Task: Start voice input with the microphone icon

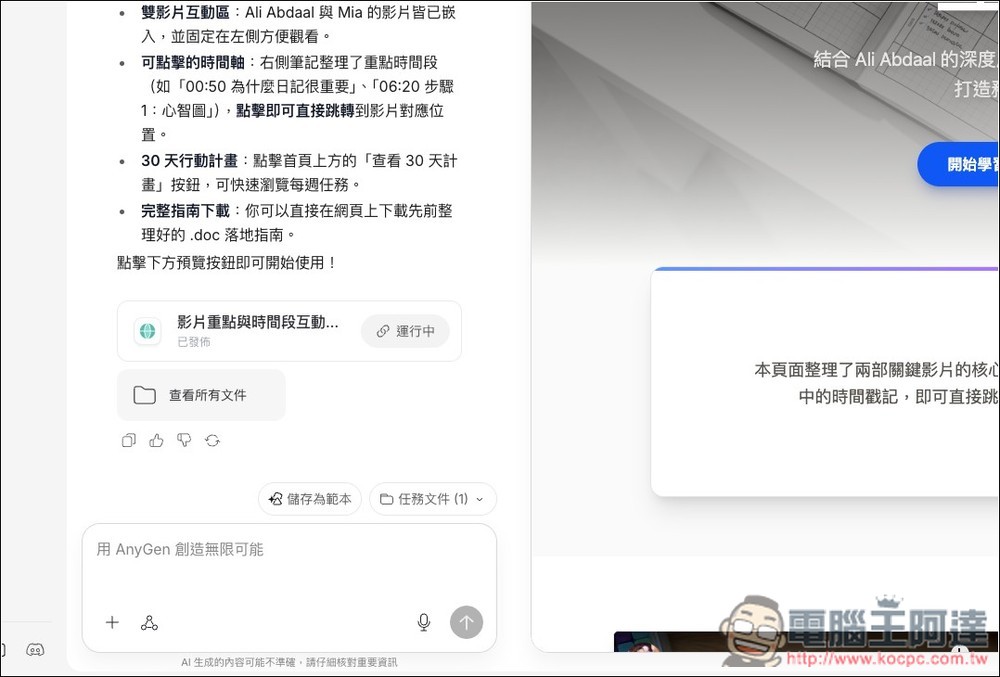Action: [423, 622]
